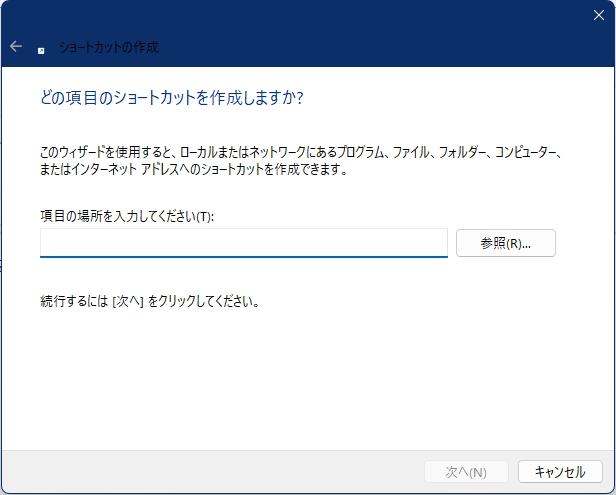Click the 次へ(N) button
The height and width of the screenshot is (495, 616).
point(466,472)
